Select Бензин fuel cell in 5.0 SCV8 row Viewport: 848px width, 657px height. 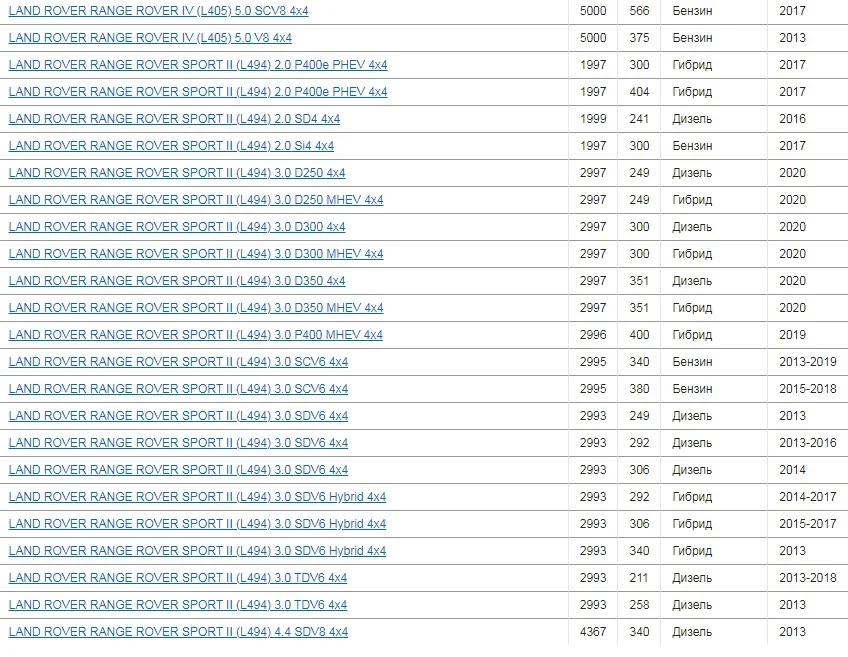(x=692, y=11)
